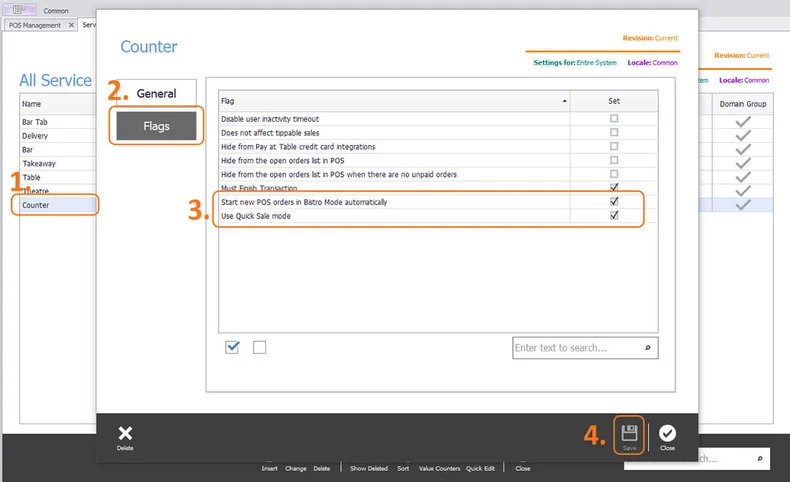Click Change in the bottom toolbar
Viewport: 790px width, 482px height.
[x=295, y=468]
